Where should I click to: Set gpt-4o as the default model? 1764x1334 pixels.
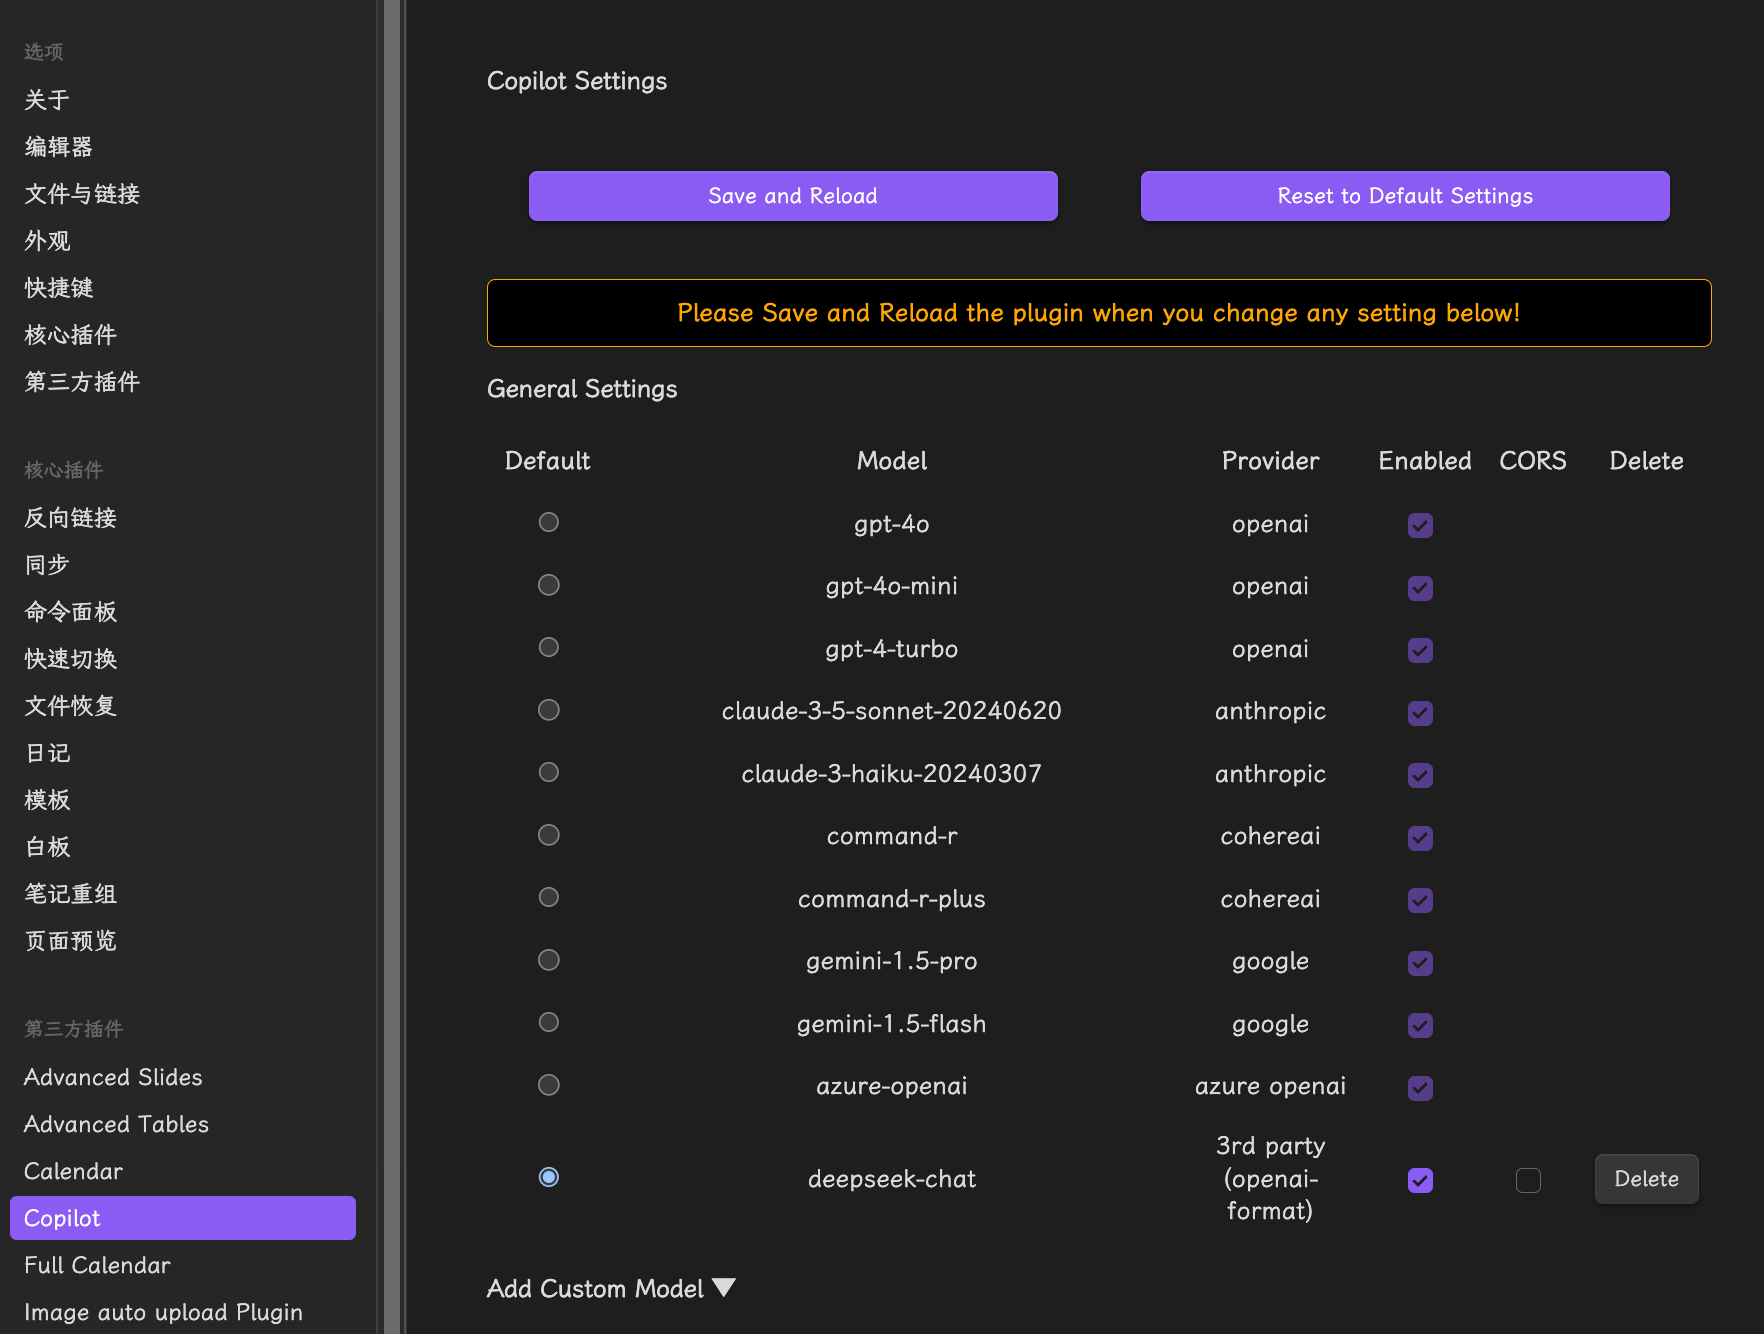pos(548,522)
